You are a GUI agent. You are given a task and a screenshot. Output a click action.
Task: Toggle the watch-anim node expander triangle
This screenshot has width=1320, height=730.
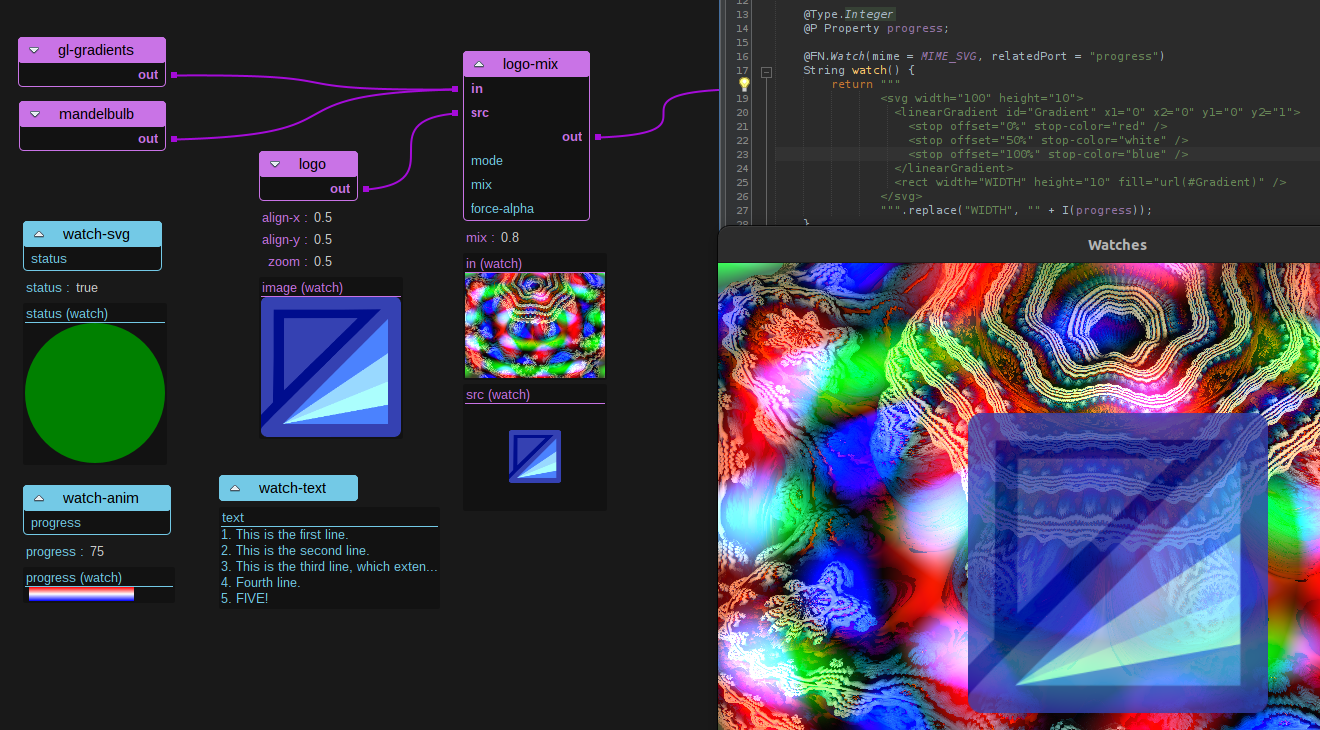tap(39, 498)
